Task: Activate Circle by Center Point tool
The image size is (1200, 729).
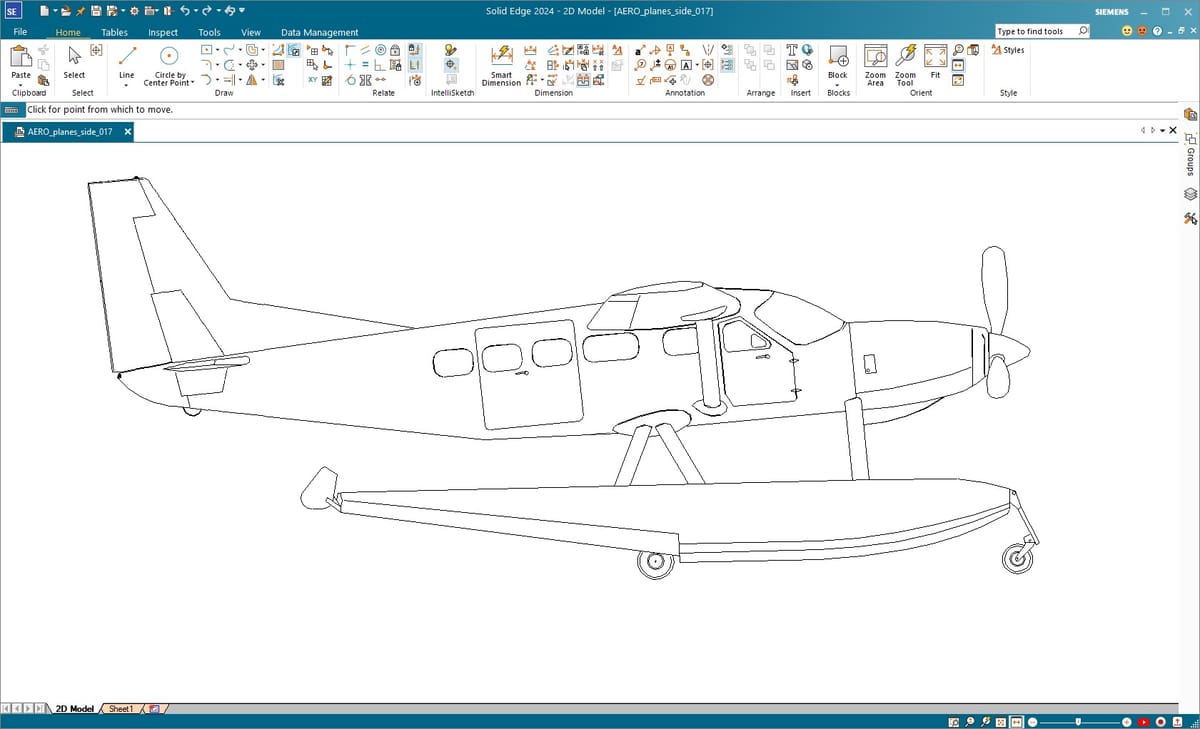Action: click(x=169, y=56)
